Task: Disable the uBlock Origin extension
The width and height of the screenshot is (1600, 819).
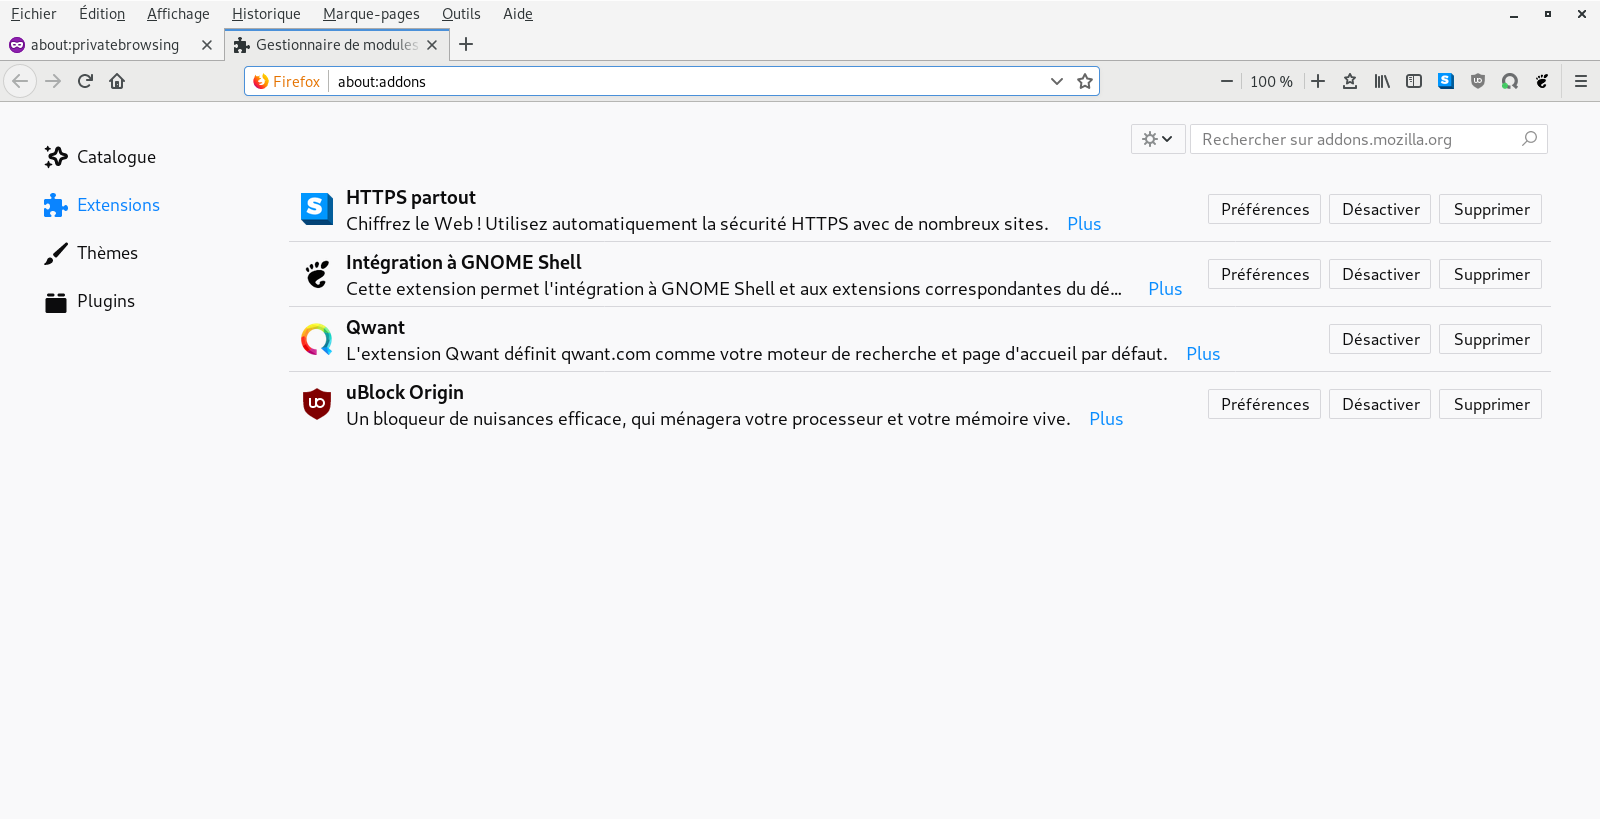Action: (x=1380, y=404)
